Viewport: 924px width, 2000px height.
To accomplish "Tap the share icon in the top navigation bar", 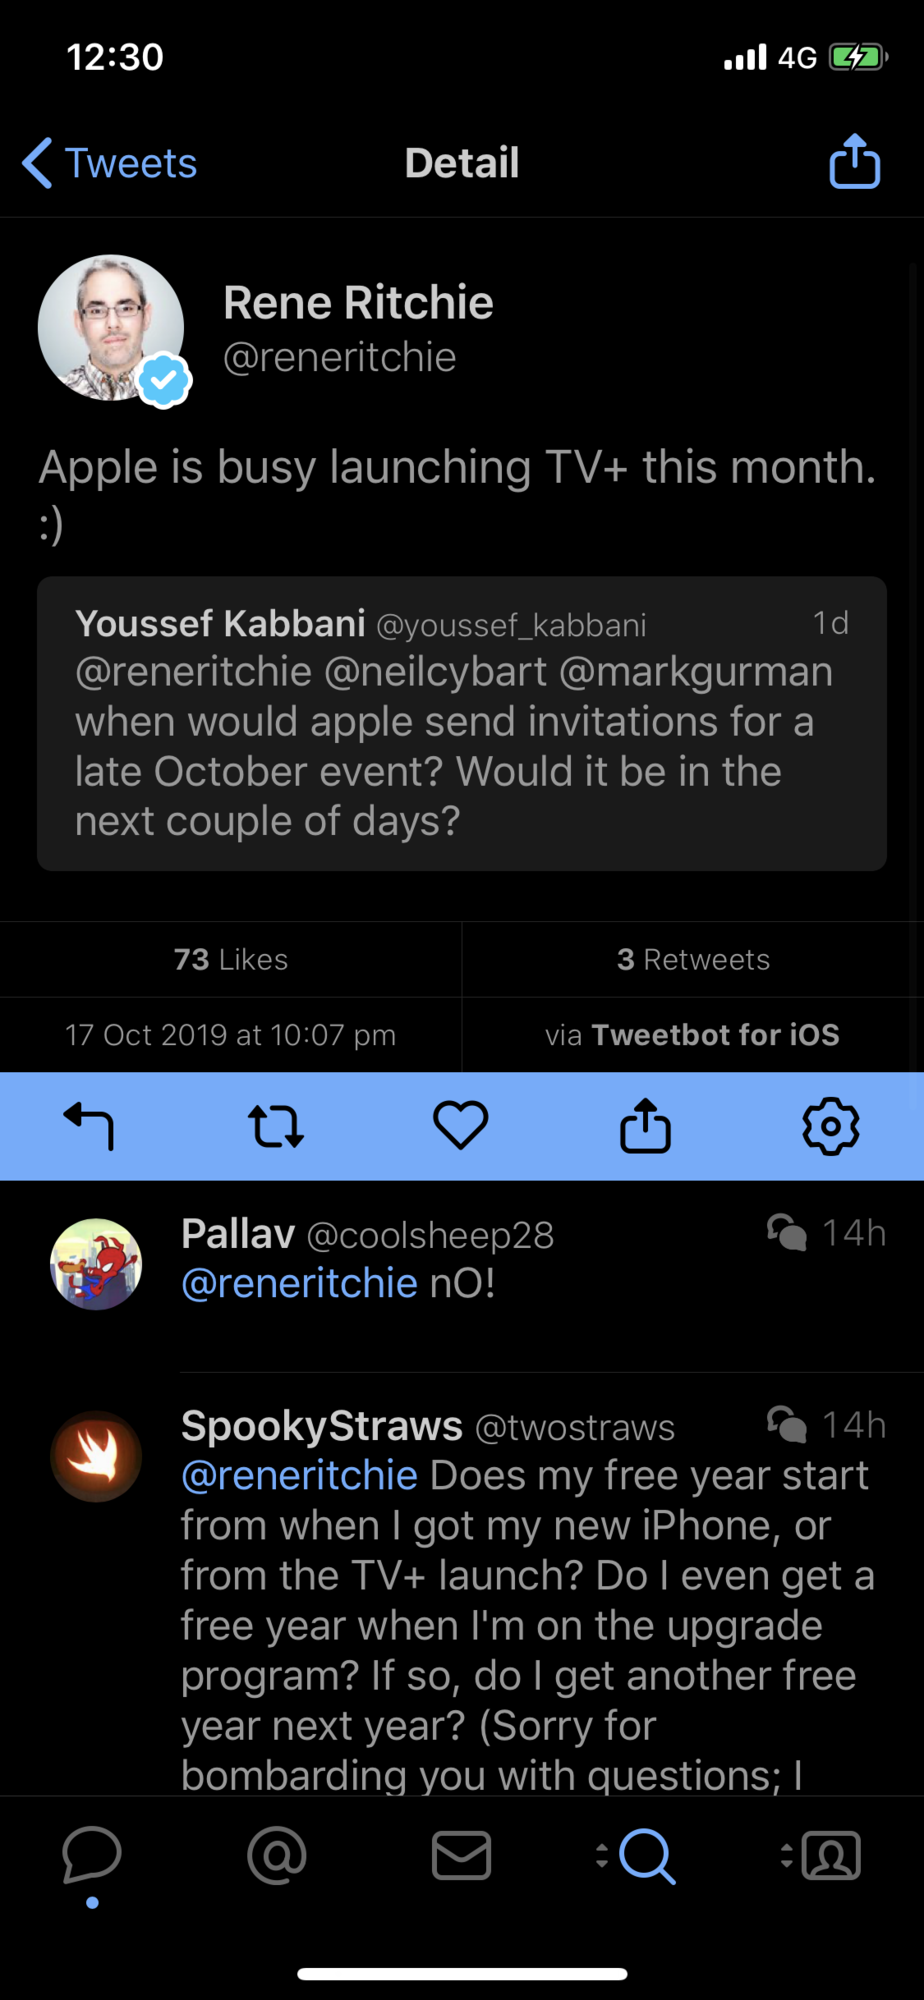I will pos(853,161).
